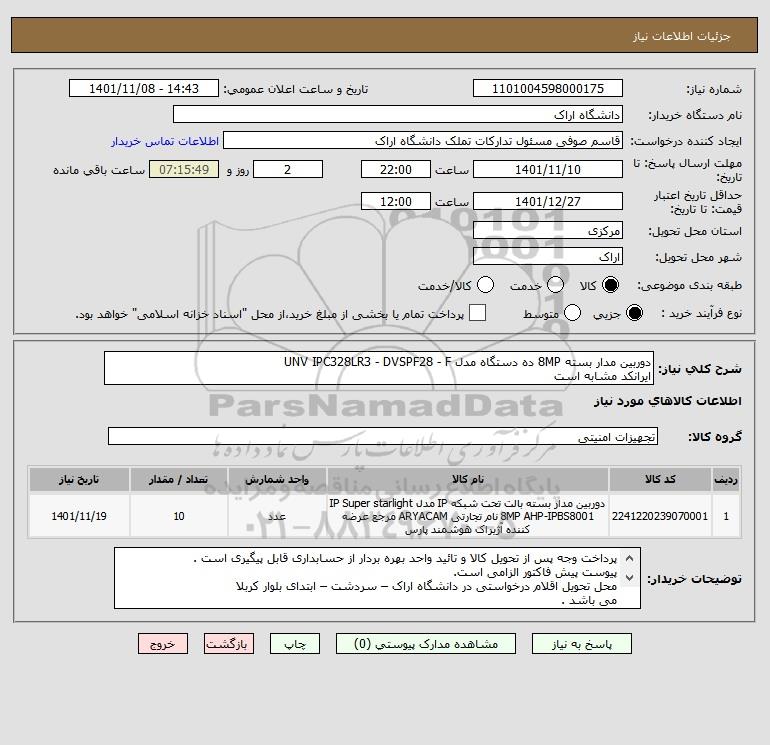
Task: Click the شرح کلی نیاز description box
Action: tap(379, 368)
